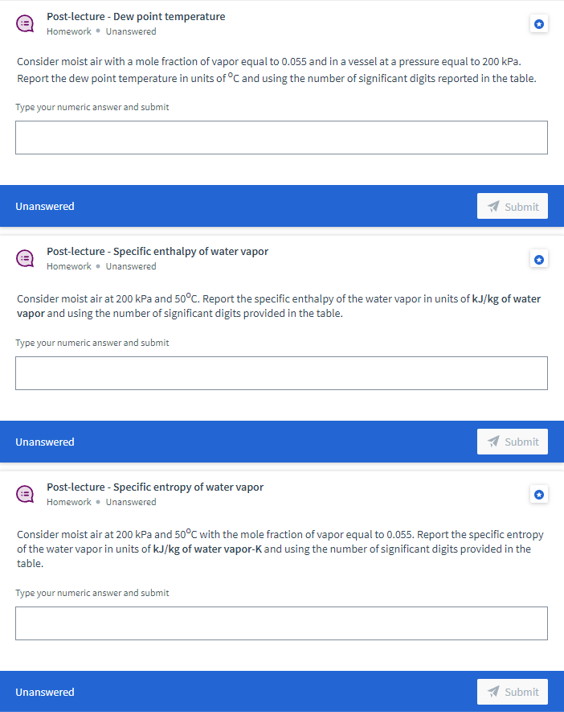
Task: Click the Specific enthalpy question star icon
Action: pyautogui.click(x=539, y=260)
